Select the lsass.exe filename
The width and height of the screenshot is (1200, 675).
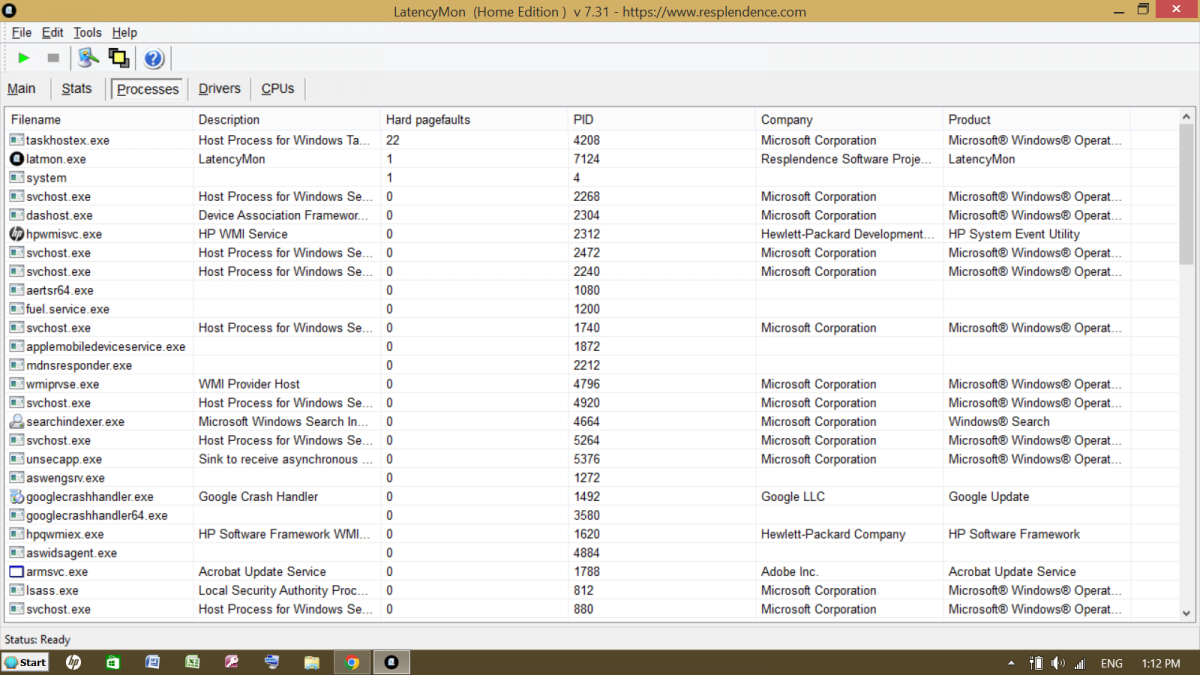tap(53, 591)
